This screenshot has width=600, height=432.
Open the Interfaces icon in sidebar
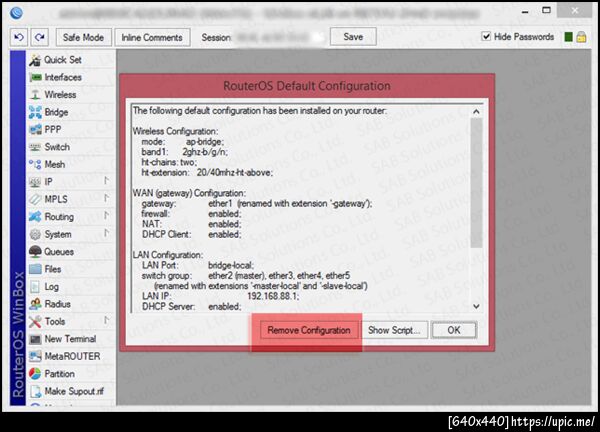pos(35,77)
